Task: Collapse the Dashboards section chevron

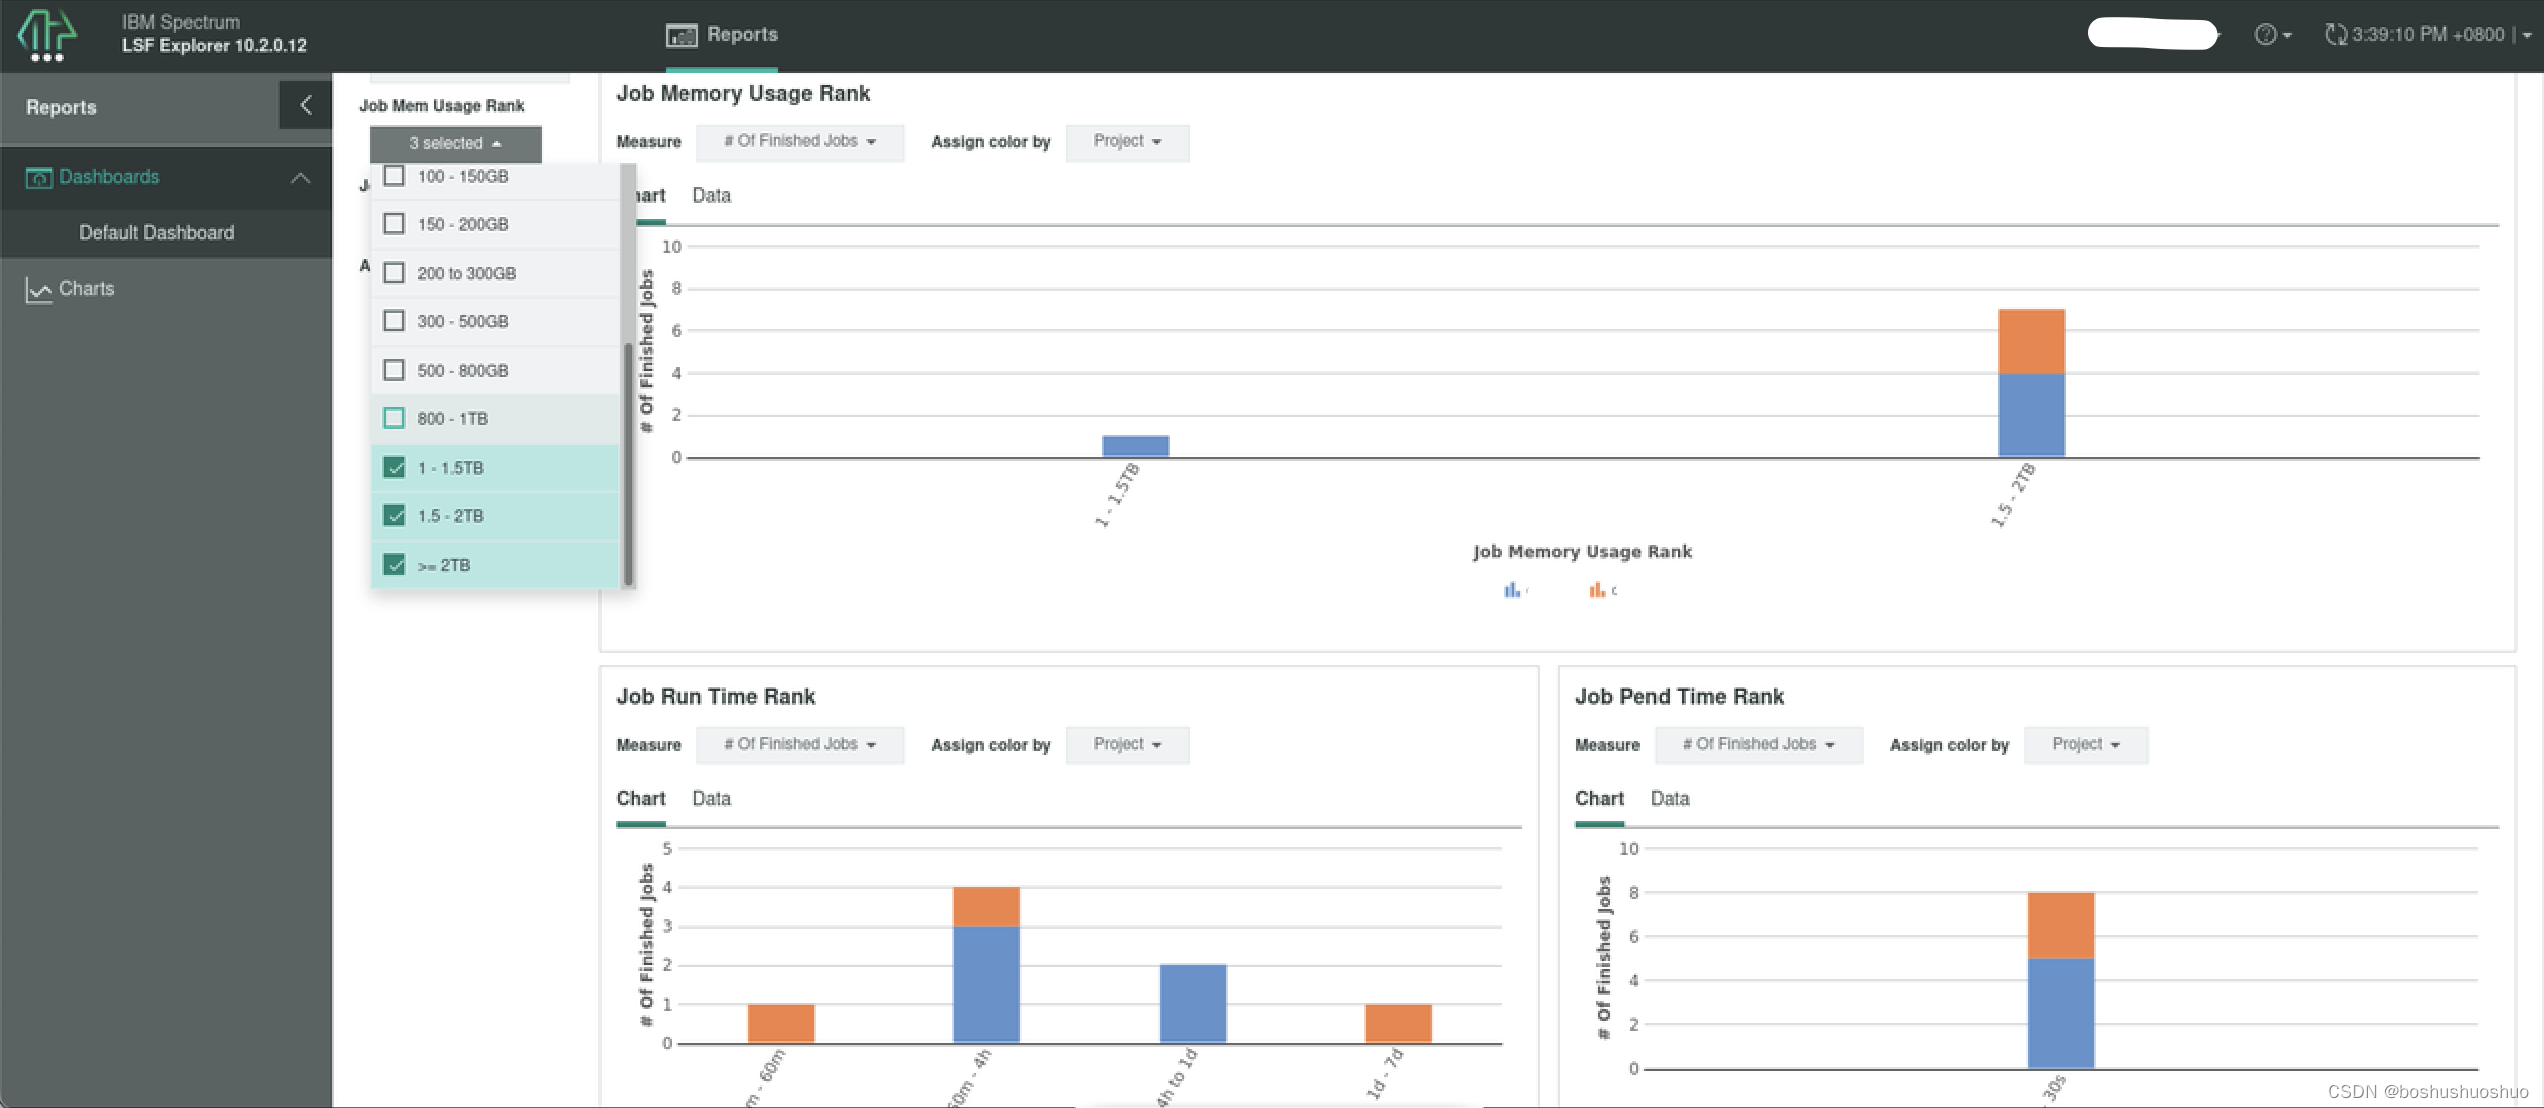Action: pos(300,178)
